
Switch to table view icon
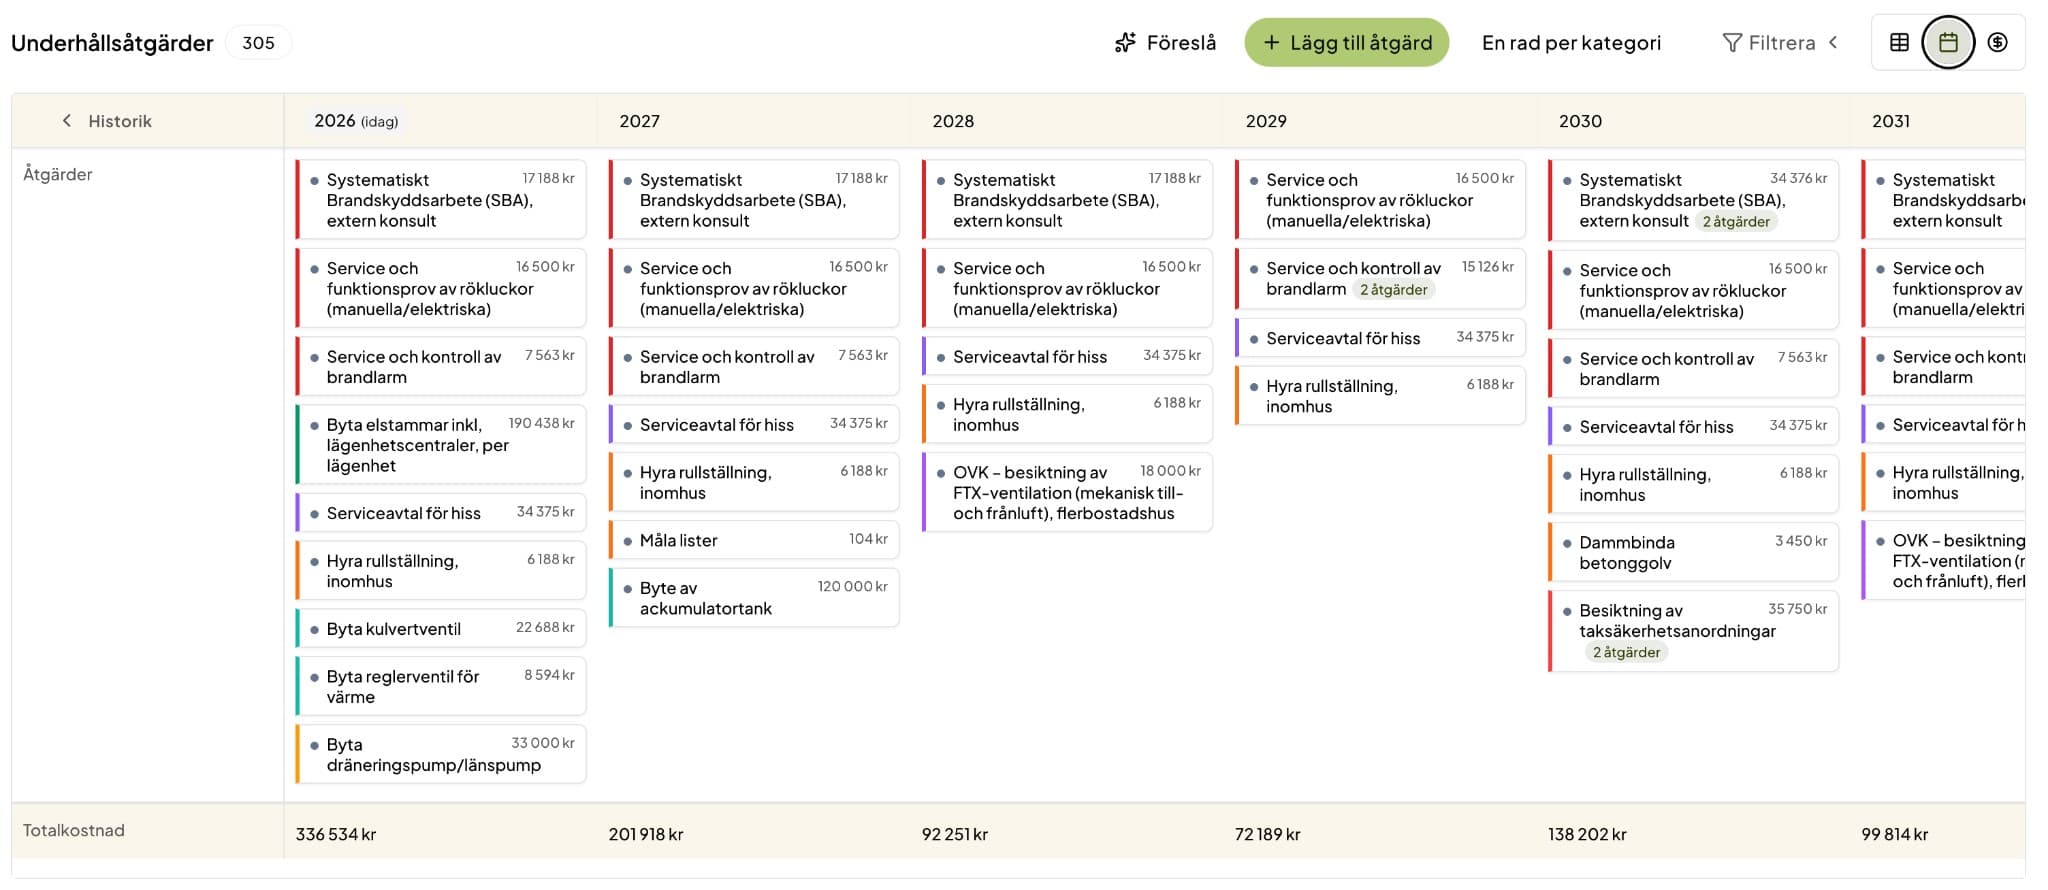(x=1899, y=42)
